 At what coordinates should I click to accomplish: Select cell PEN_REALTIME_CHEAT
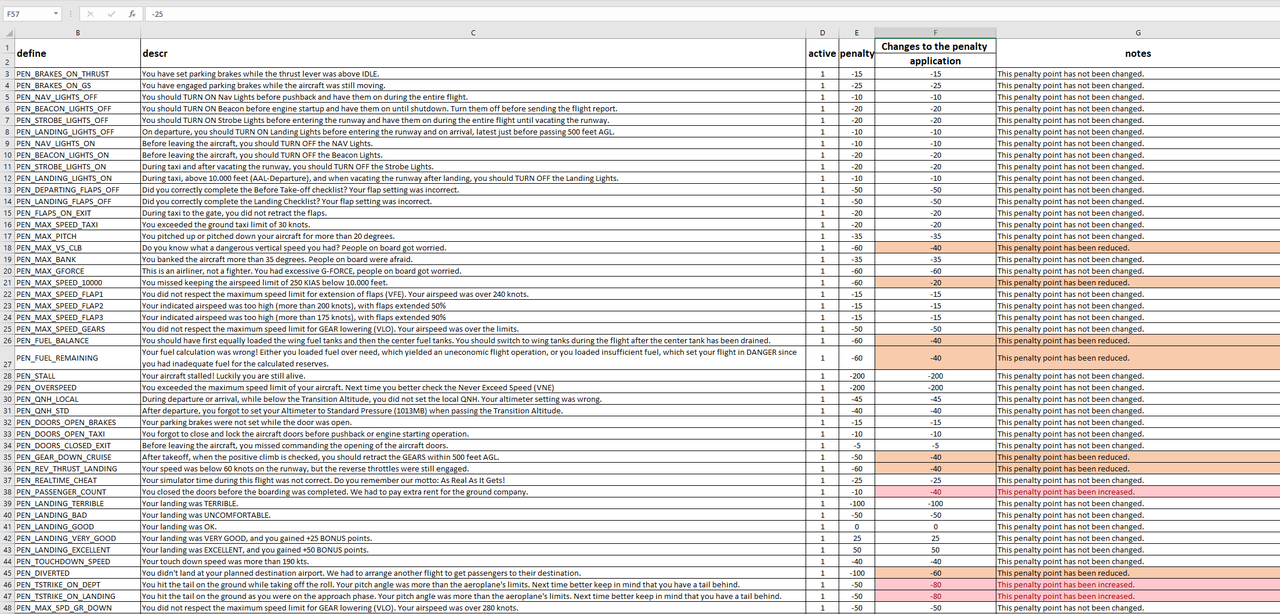(78, 480)
